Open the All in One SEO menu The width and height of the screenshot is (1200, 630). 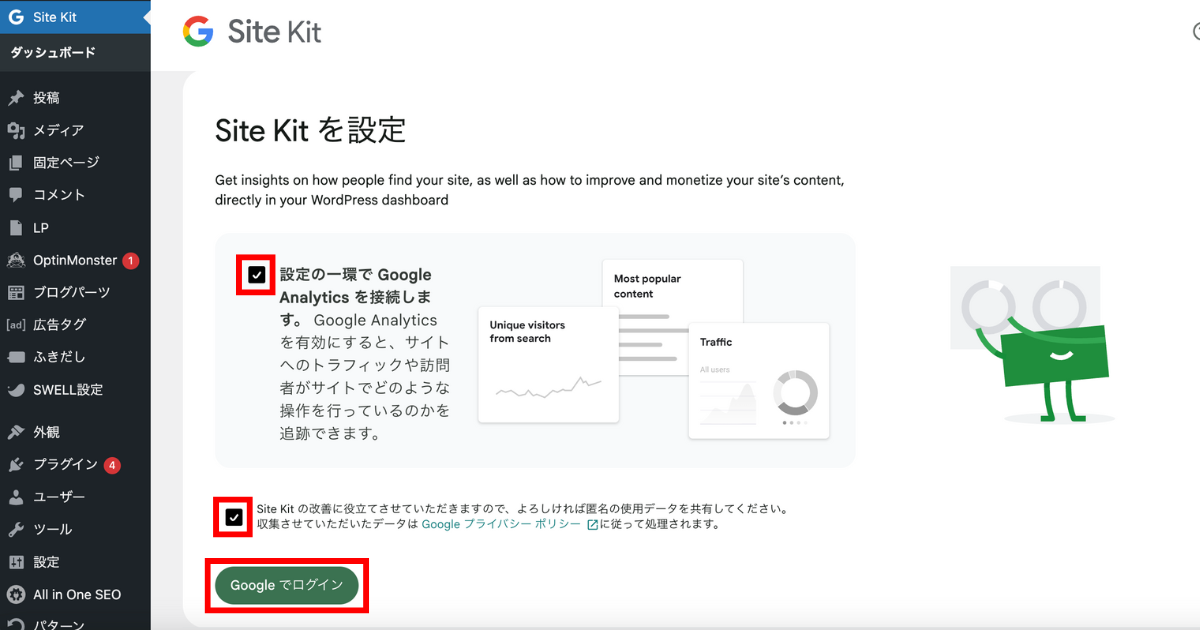[x=75, y=594]
